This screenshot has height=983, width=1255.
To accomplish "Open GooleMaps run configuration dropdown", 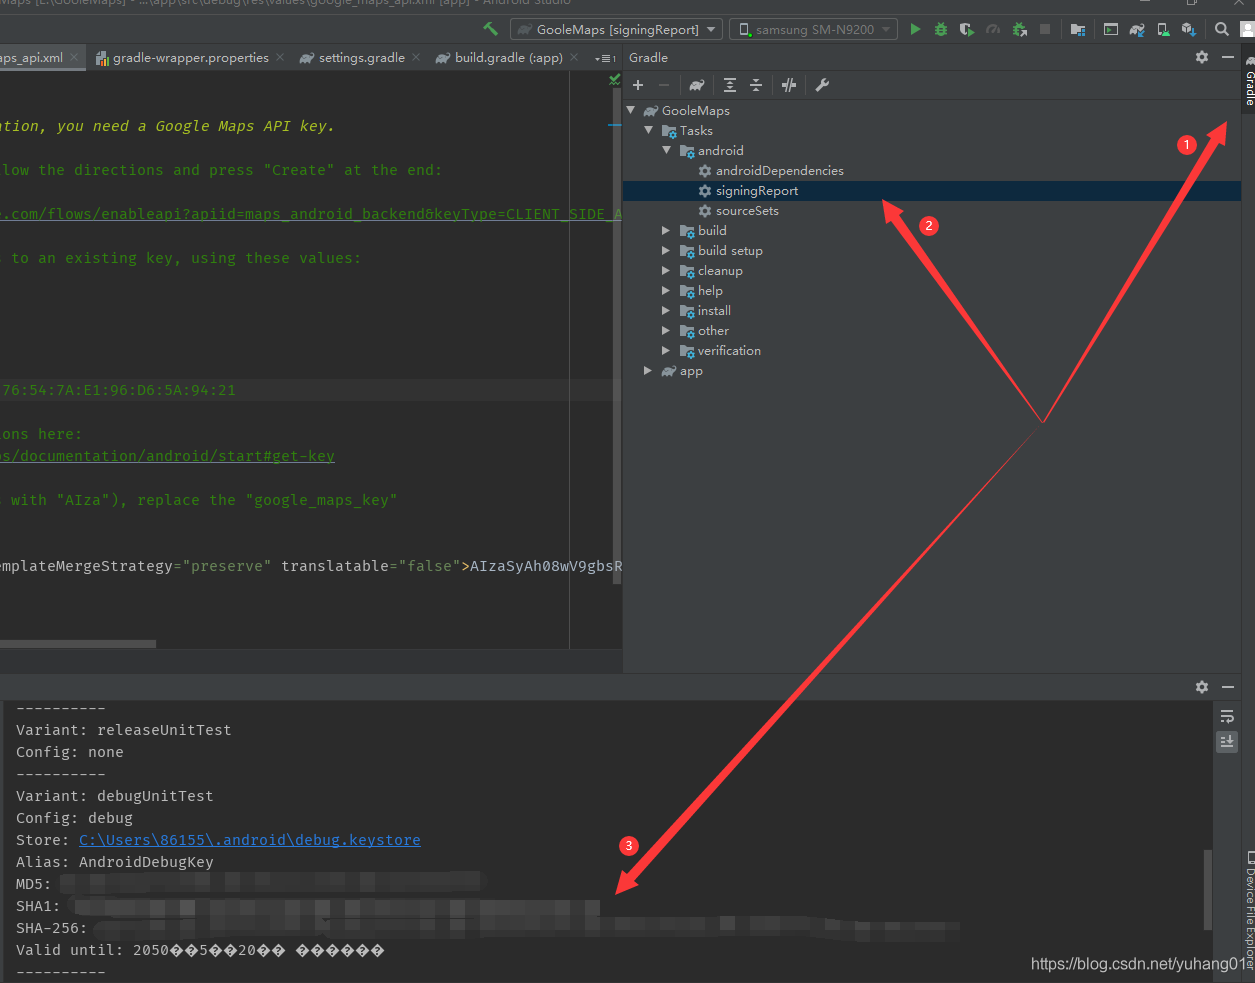I will [x=617, y=30].
